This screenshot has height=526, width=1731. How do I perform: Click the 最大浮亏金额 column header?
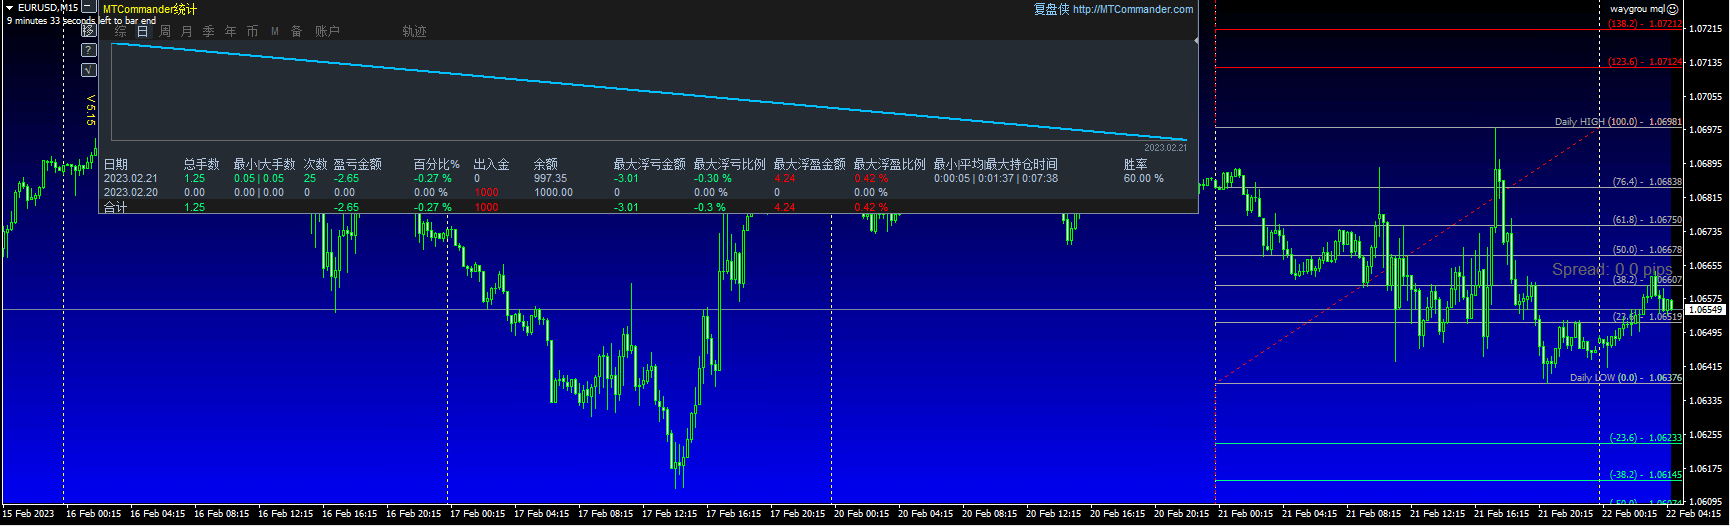click(649, 164)
